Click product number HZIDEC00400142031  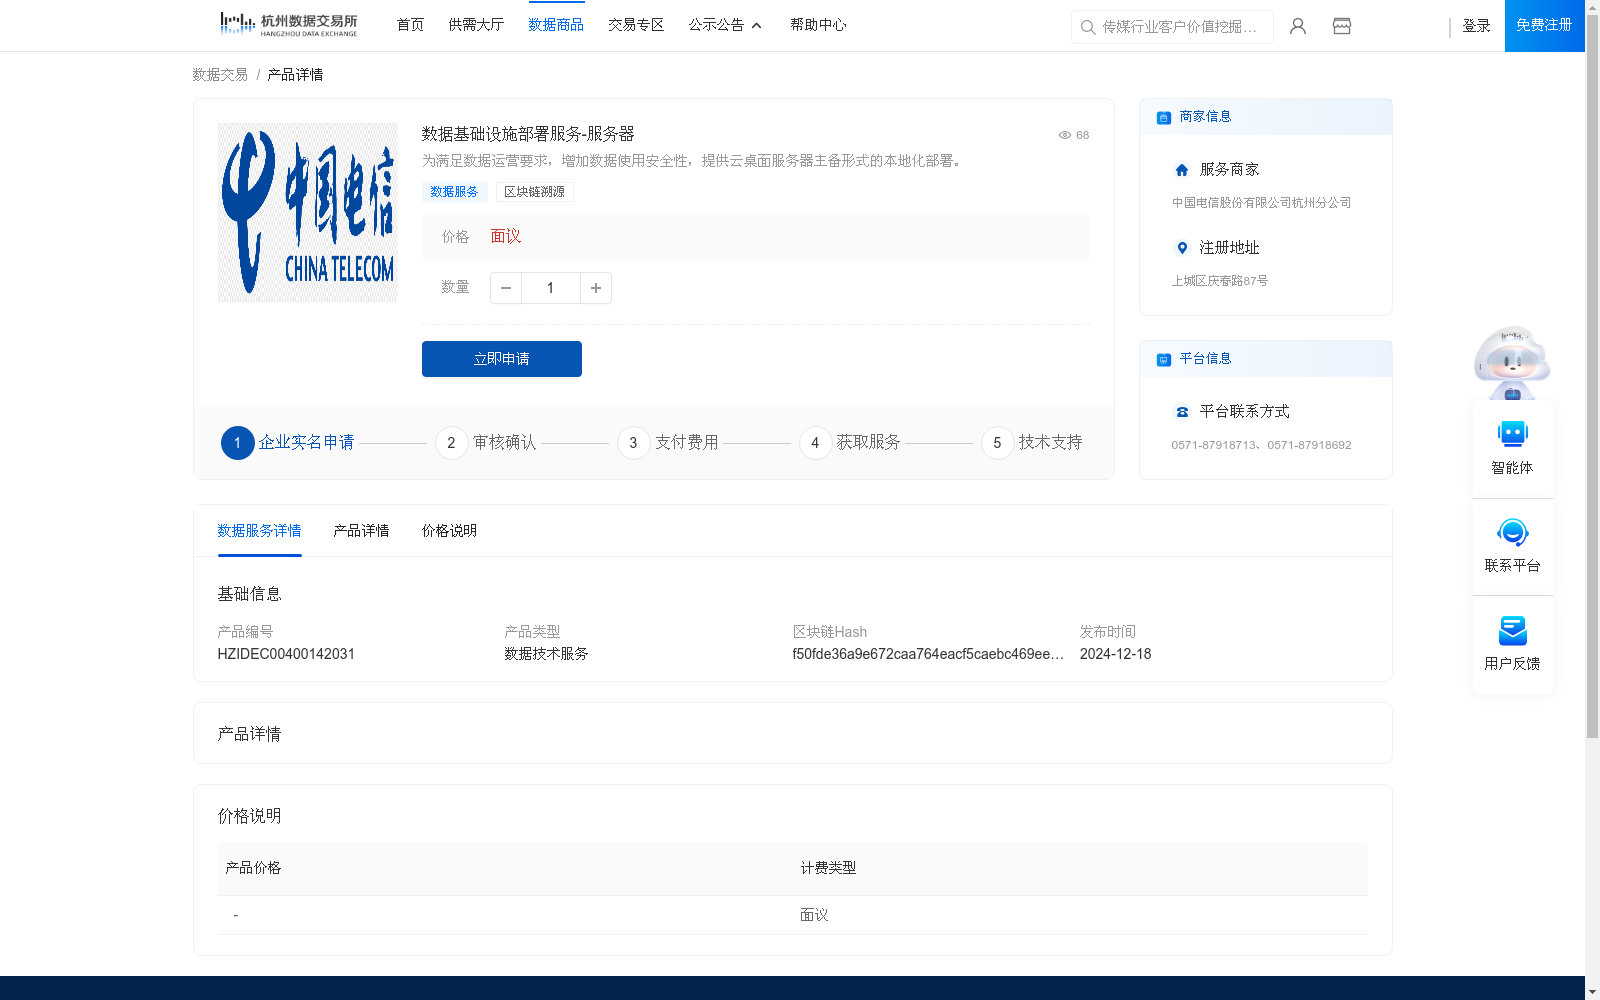click(x=286, y=654)
